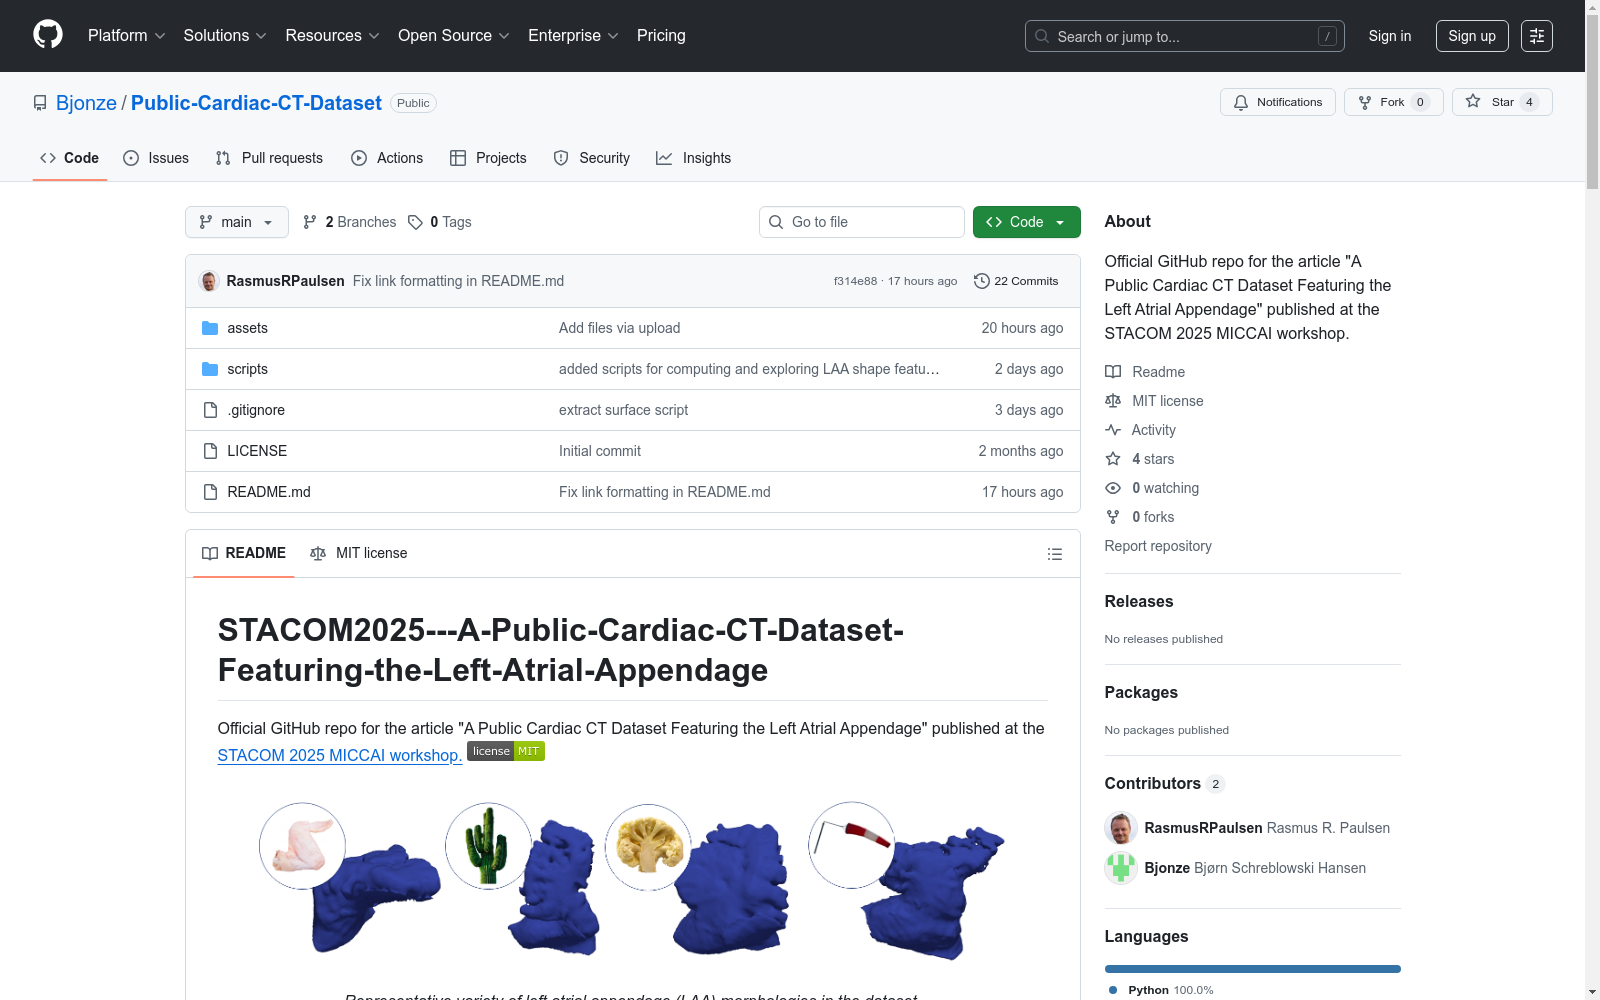Click the star icon beside 4 stars
This screenshot has height=1000, width=1600.
[1113, 459]
